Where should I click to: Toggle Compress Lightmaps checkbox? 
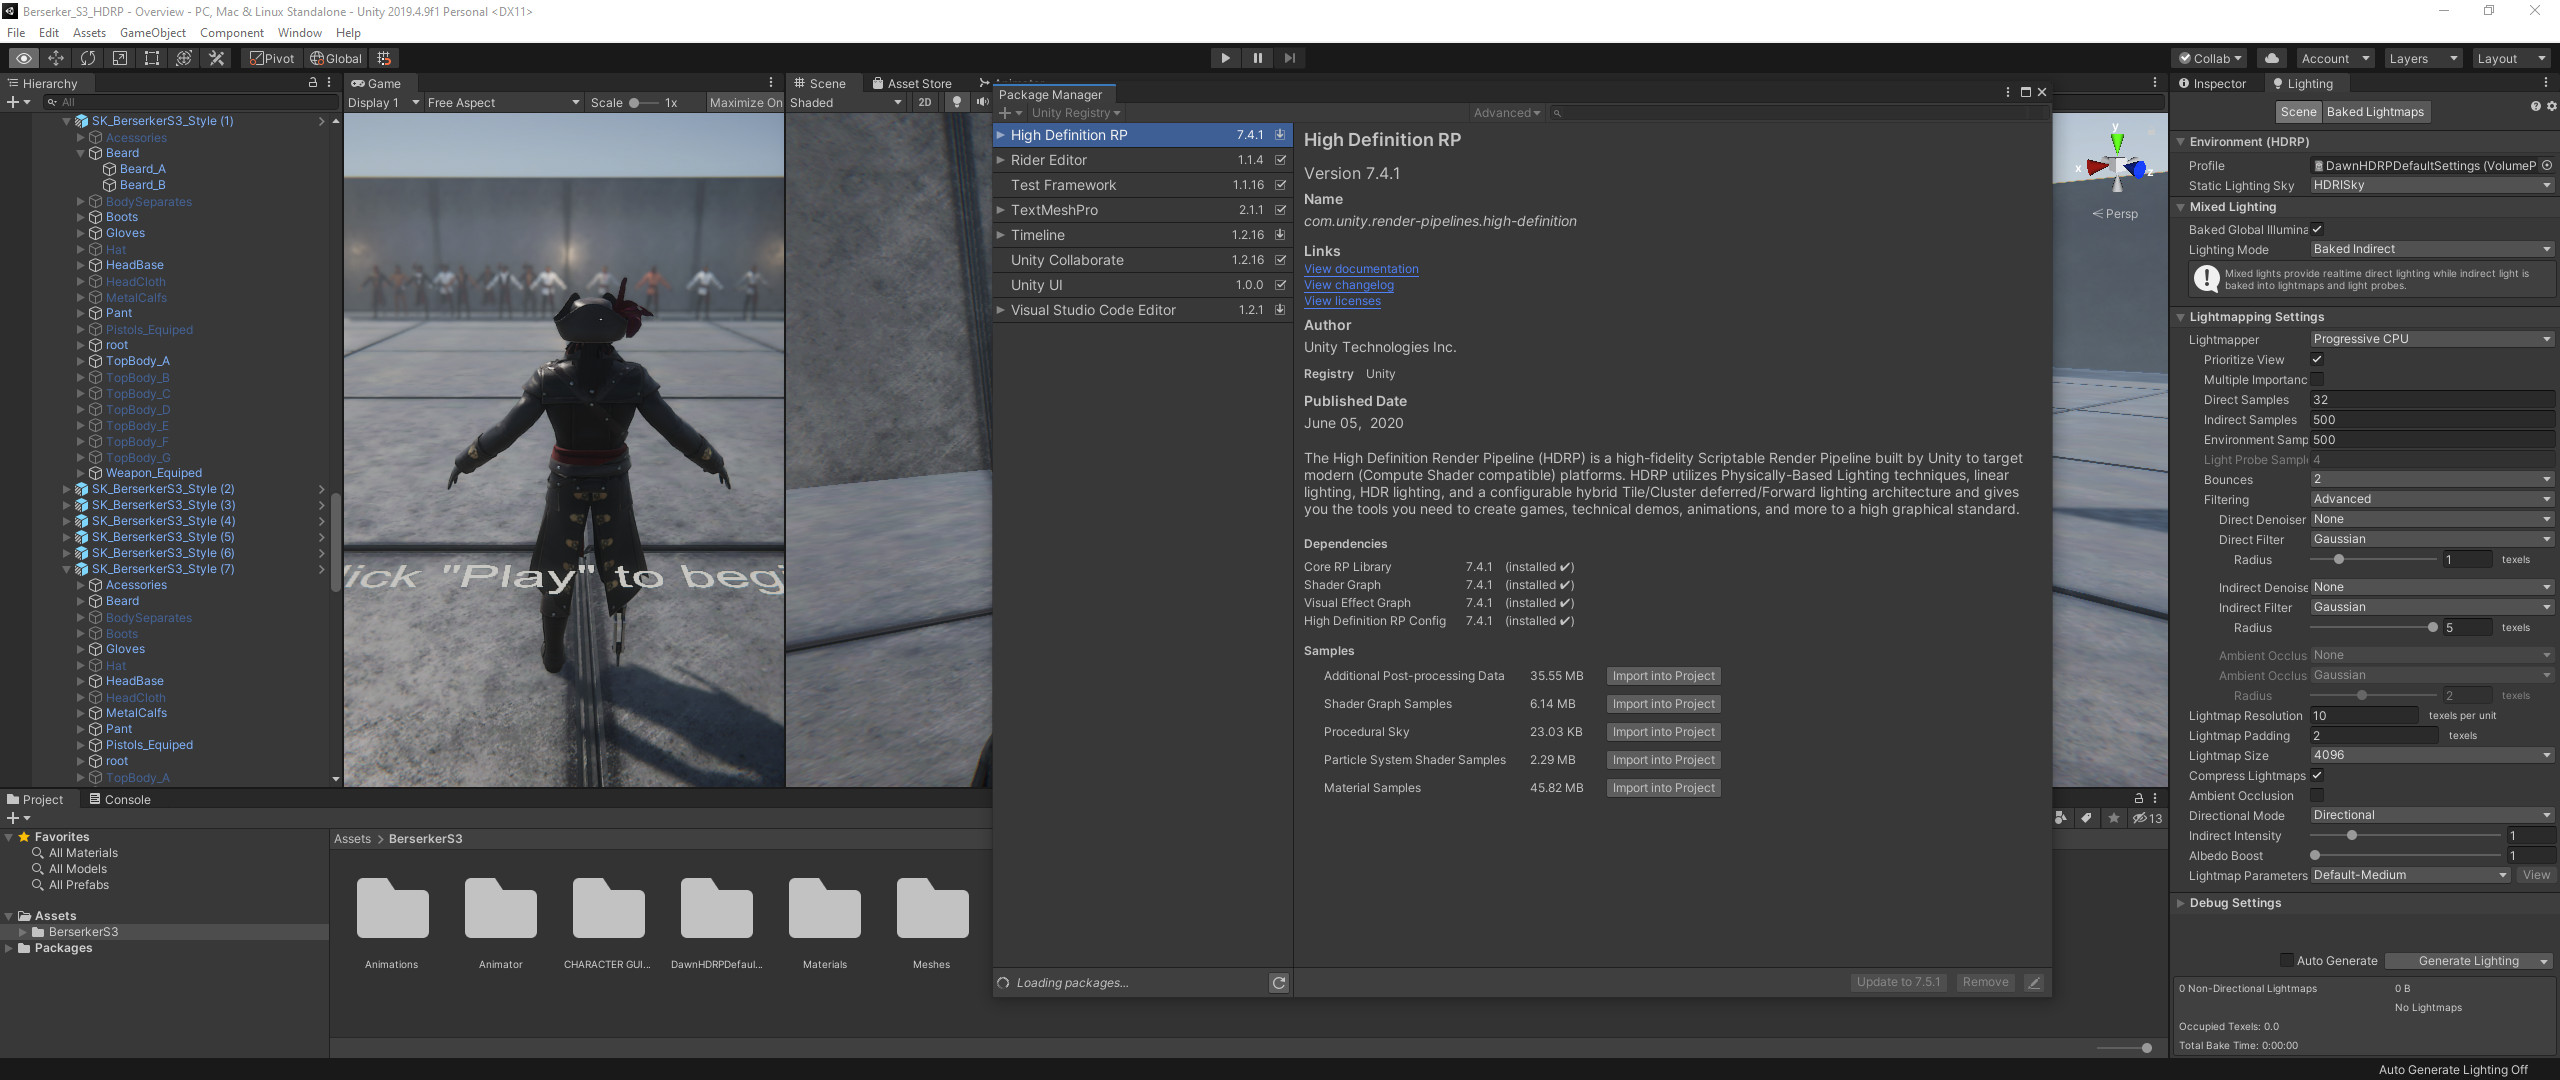coord(2317,775)
